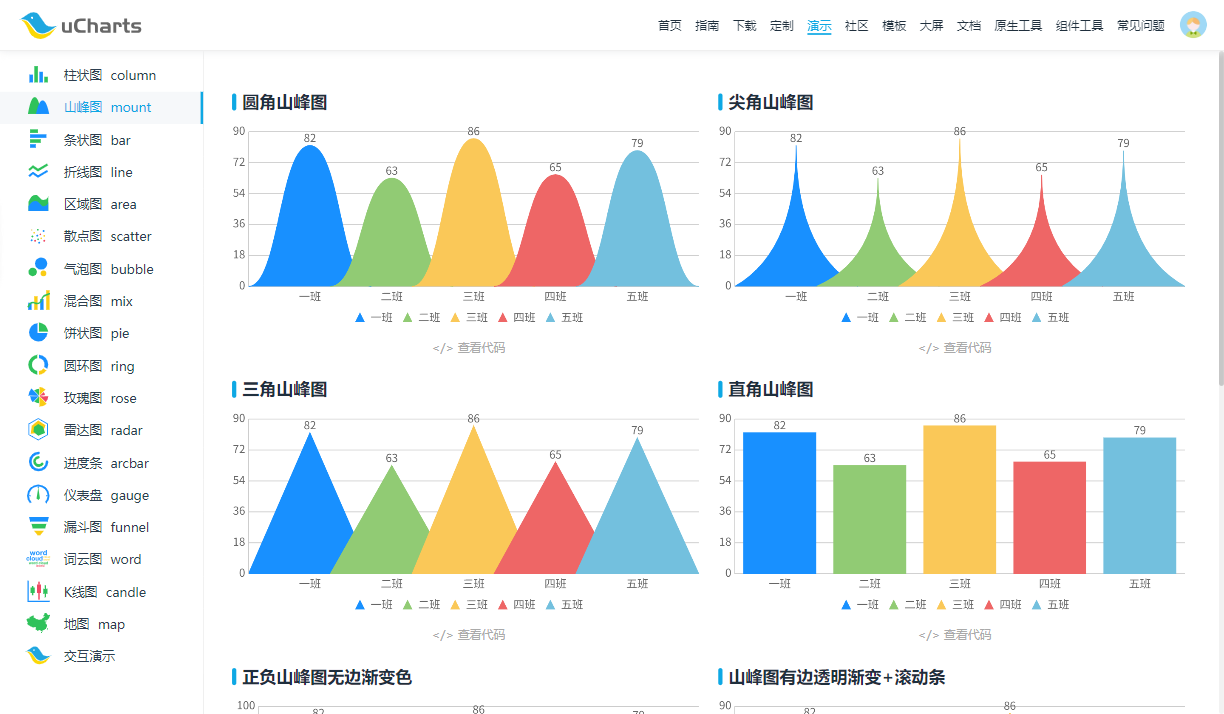Image resolution: width=1224 pixels, height=714 pixels.
Task: Select the candle K-line chart icon
Action: [38, 592]
